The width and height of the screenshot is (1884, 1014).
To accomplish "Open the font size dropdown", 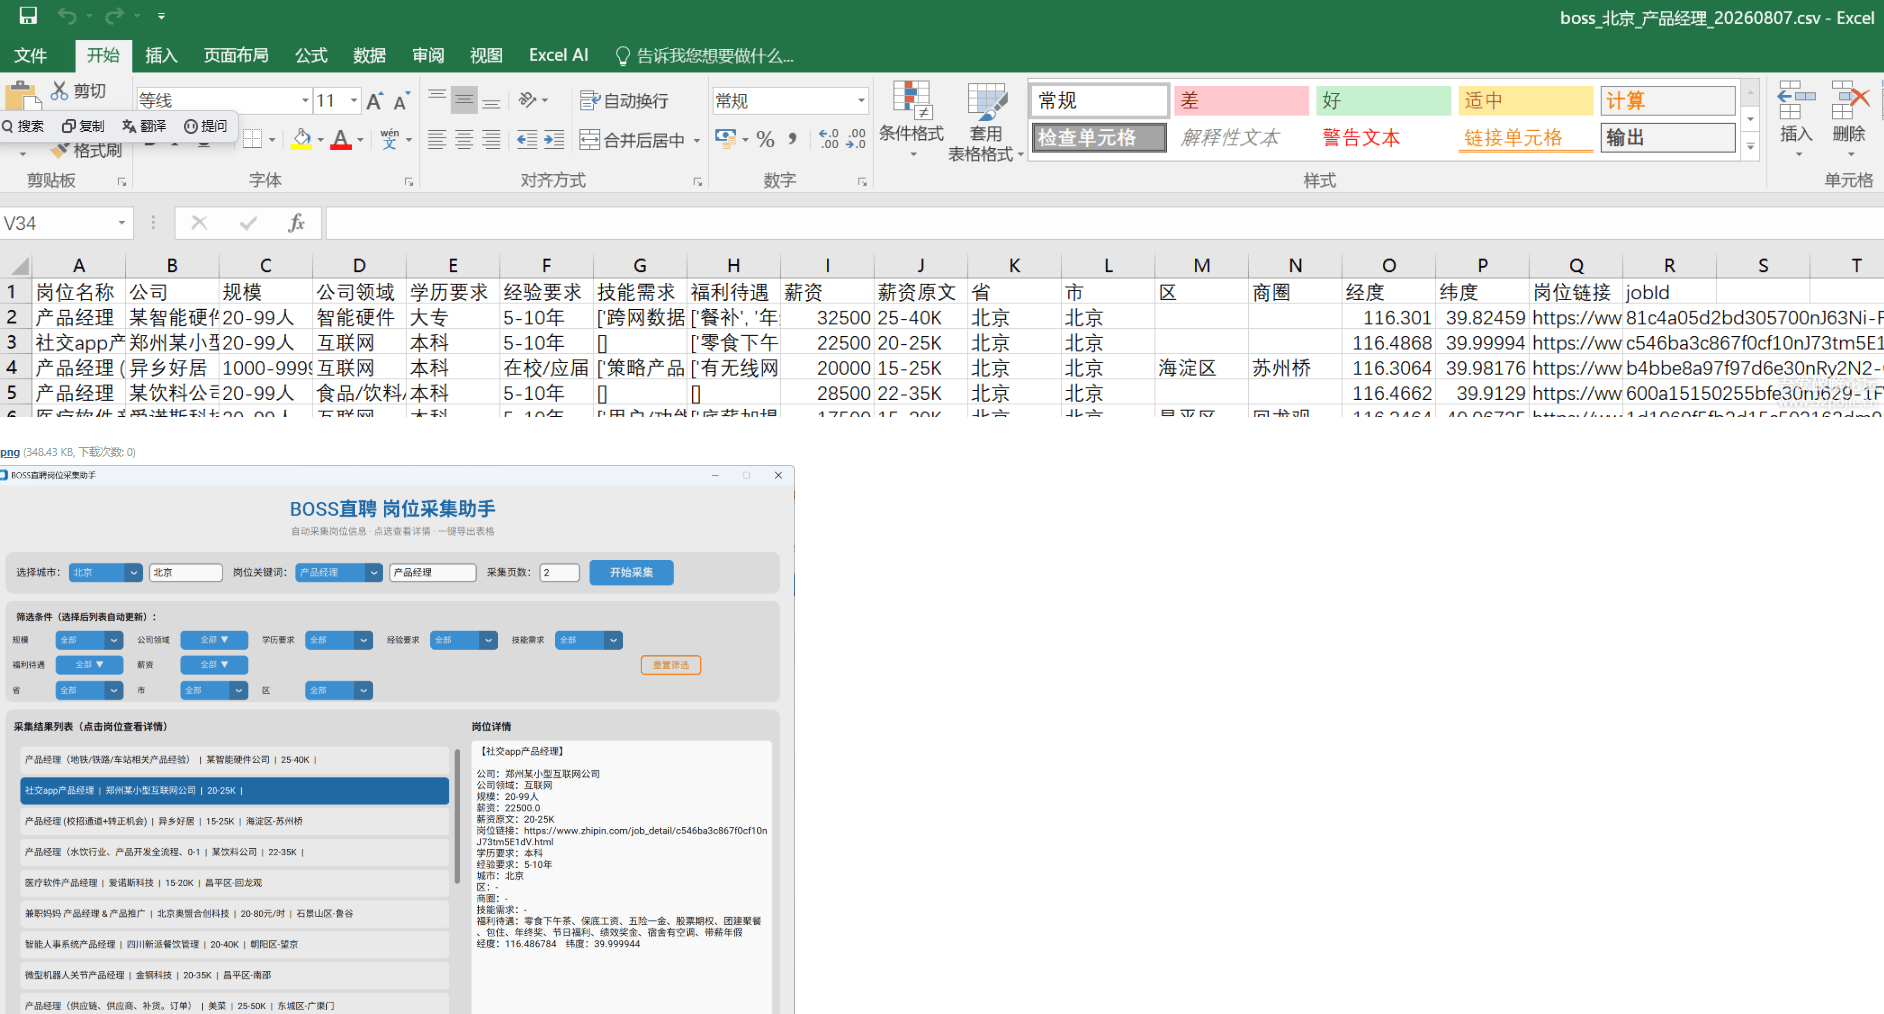I will [354, 101].
